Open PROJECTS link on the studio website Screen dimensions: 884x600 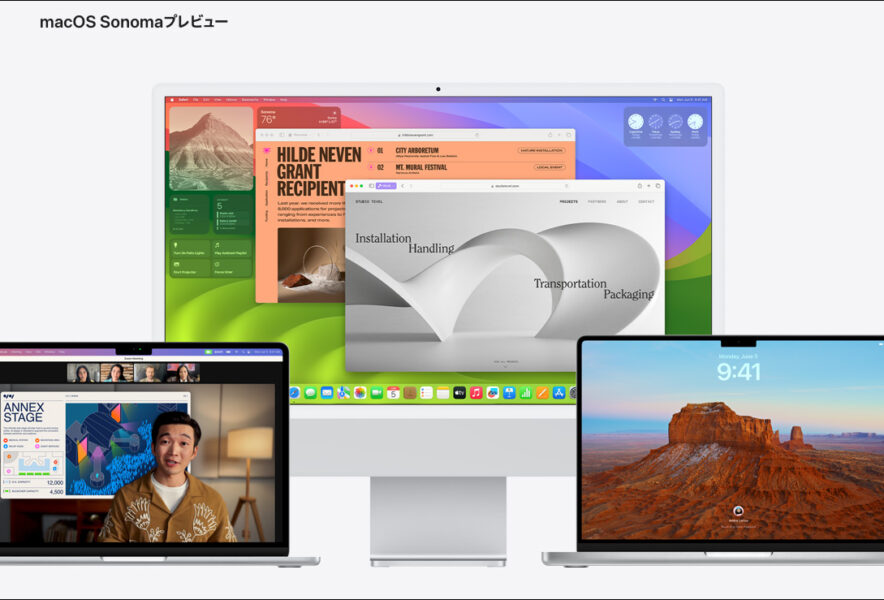(x=568, y=201)
